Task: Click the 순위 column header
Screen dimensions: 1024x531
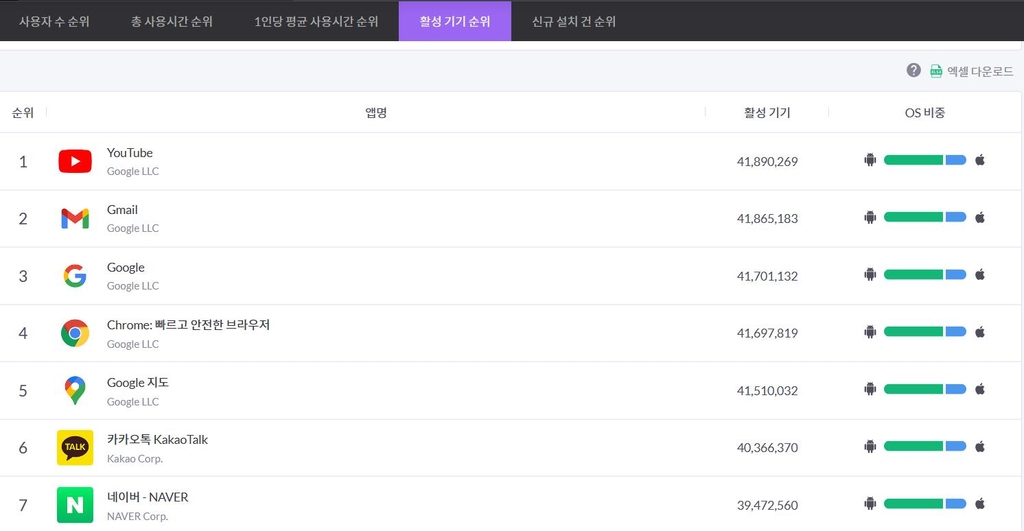Action: (x=23, y=113)
